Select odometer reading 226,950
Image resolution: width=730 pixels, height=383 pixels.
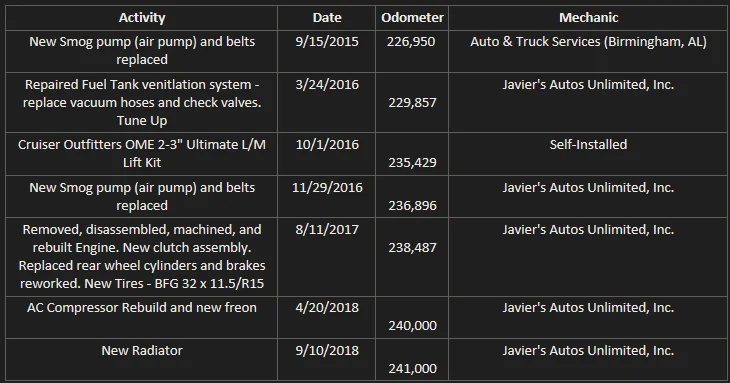(x=411, y=41)
